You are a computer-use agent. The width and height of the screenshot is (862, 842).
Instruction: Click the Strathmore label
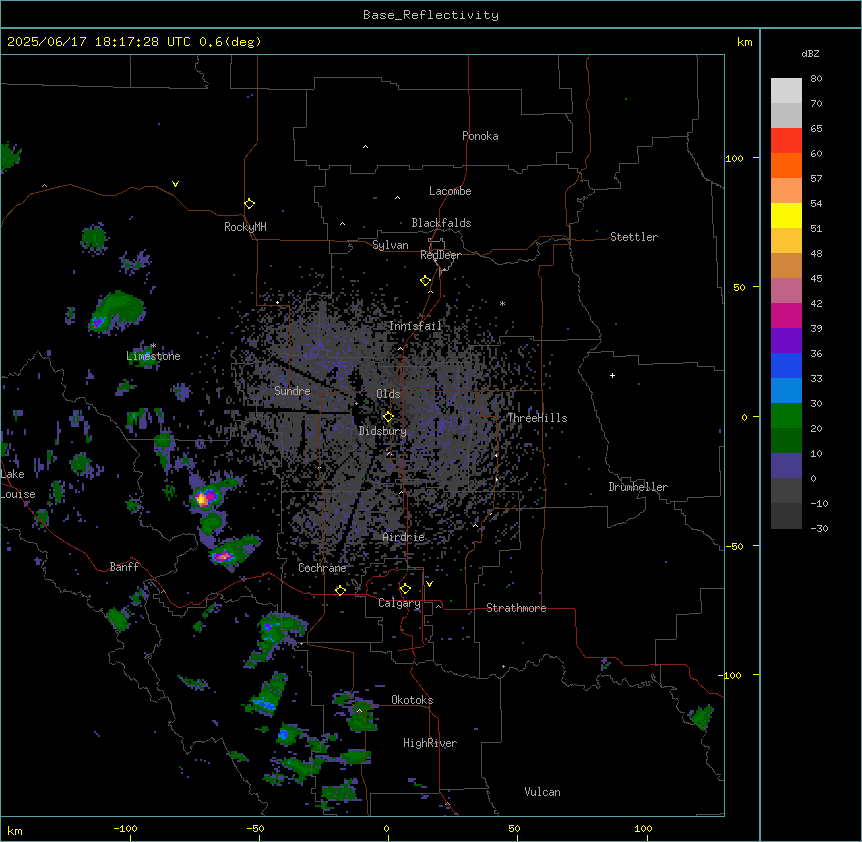click(516, 608)
